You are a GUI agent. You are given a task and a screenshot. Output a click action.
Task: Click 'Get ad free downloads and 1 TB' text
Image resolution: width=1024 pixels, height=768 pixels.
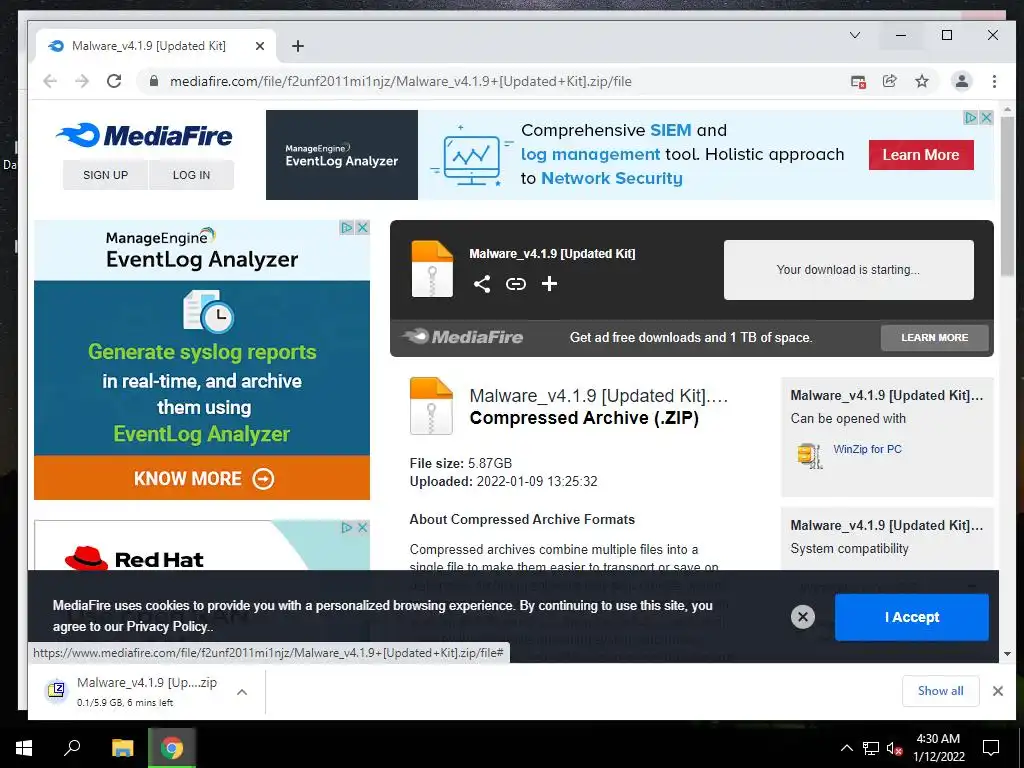coord(690,338)
